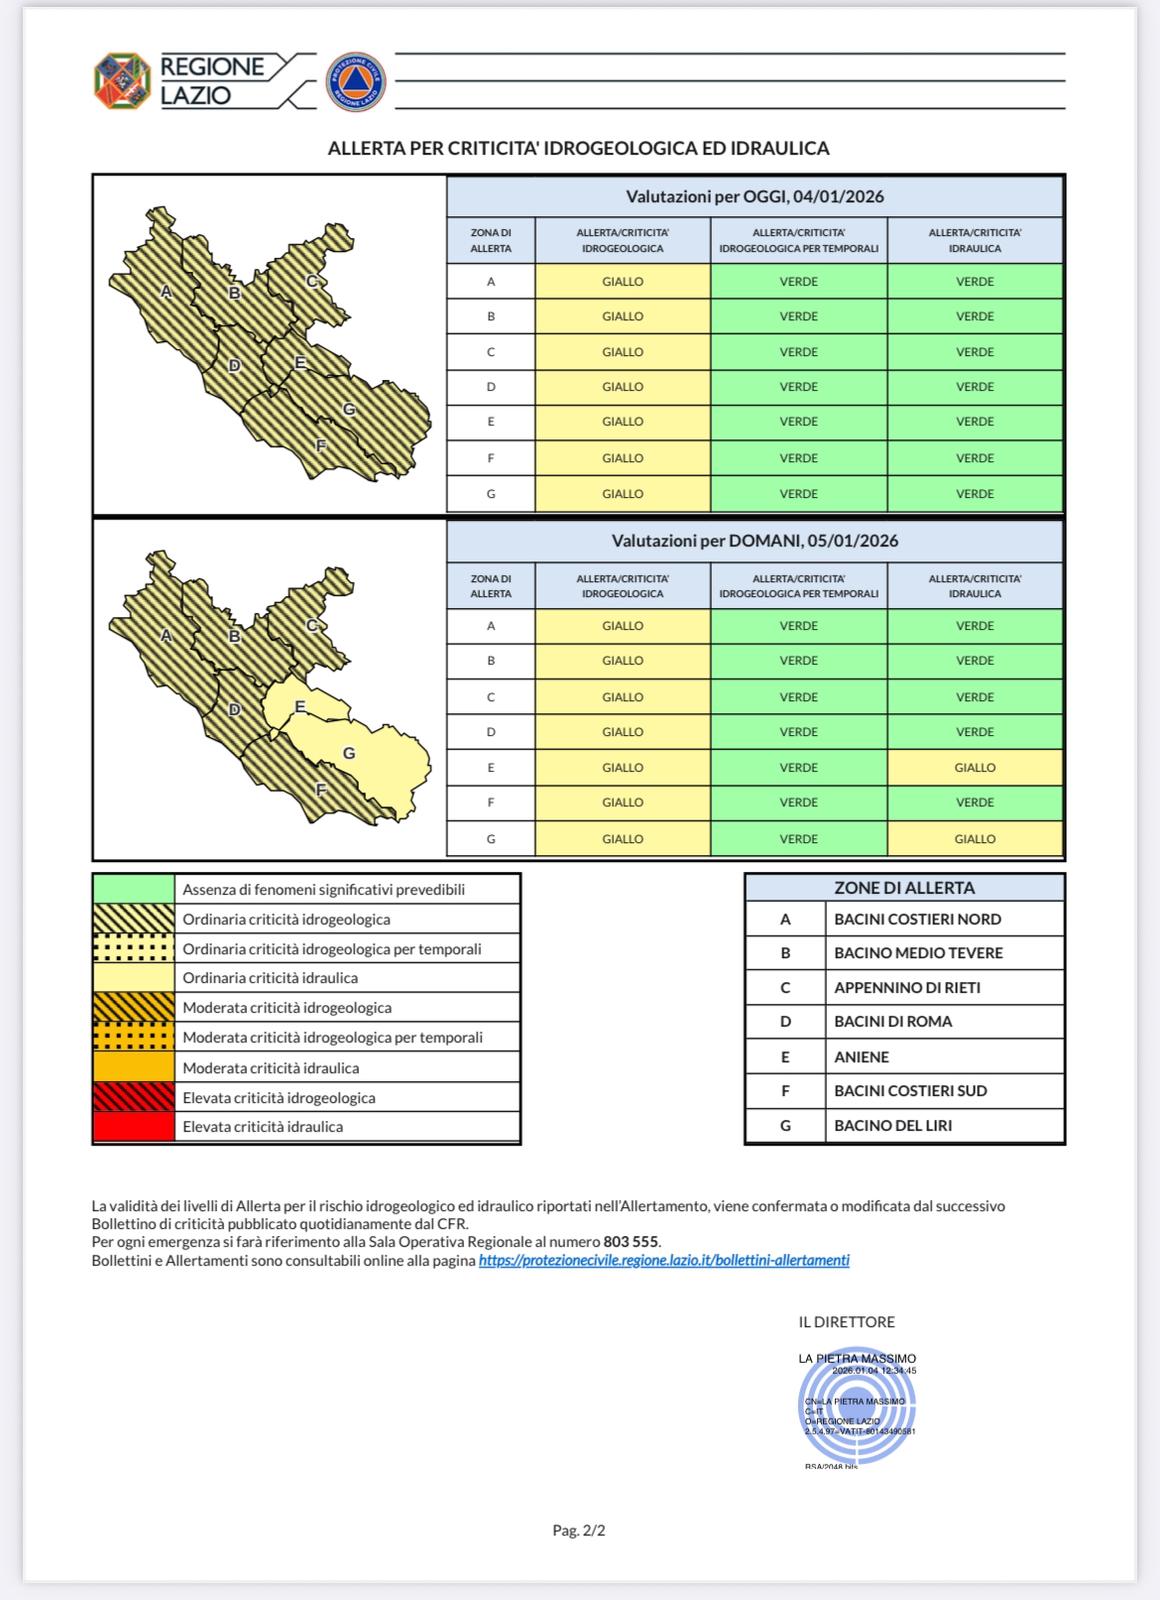Screen dimensions: 1160x1600
Task: Click zone G on tomorrow's map
Action: tap(349, 753)
